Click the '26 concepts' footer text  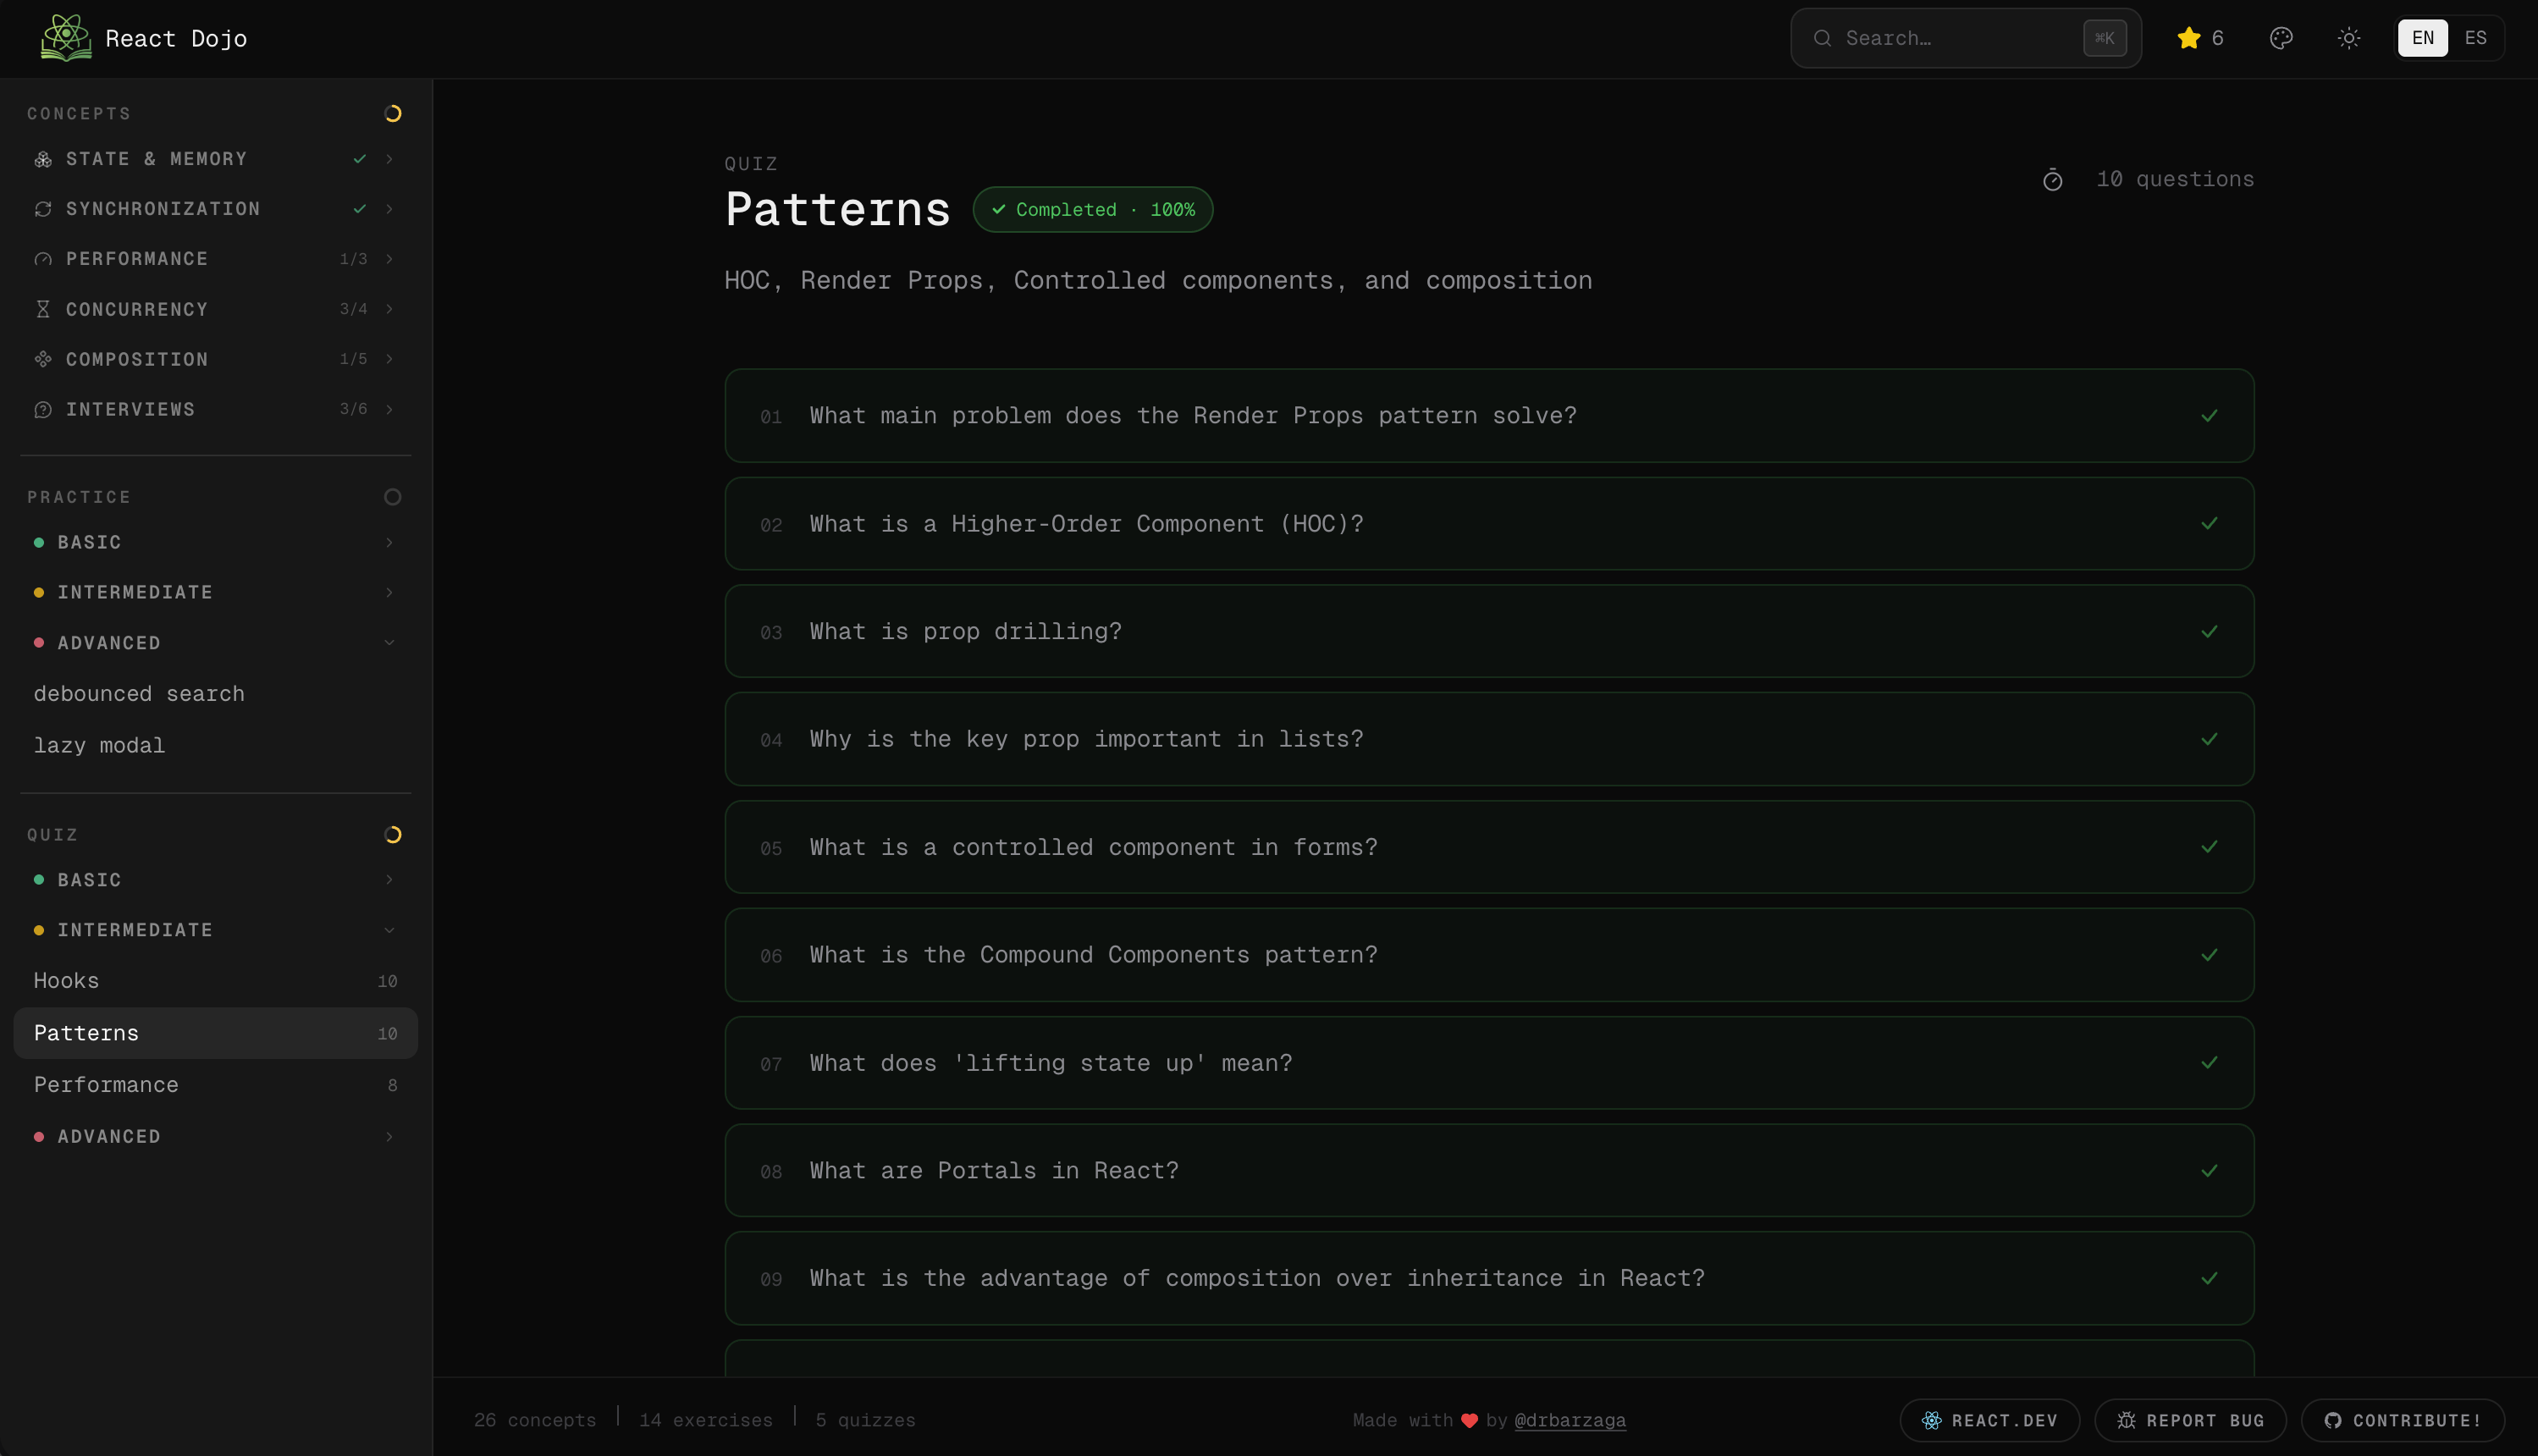(535, 1420)
